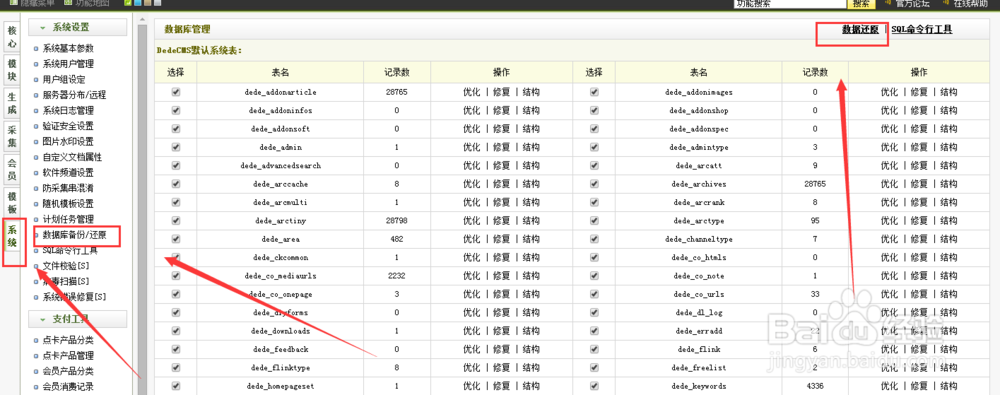Click record count 28798 of dede_arctiny
The image size is (1000, 395).
click(x=397, y=221)
